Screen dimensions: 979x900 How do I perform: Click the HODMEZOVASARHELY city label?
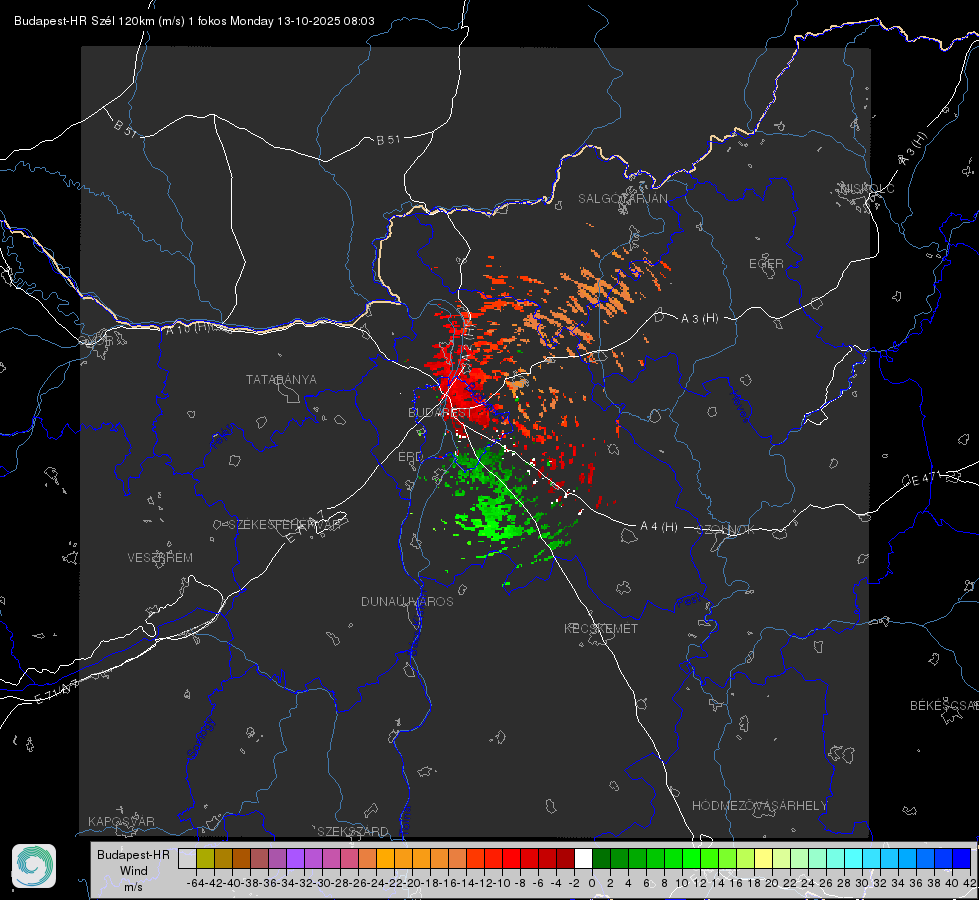click(759, 805)
